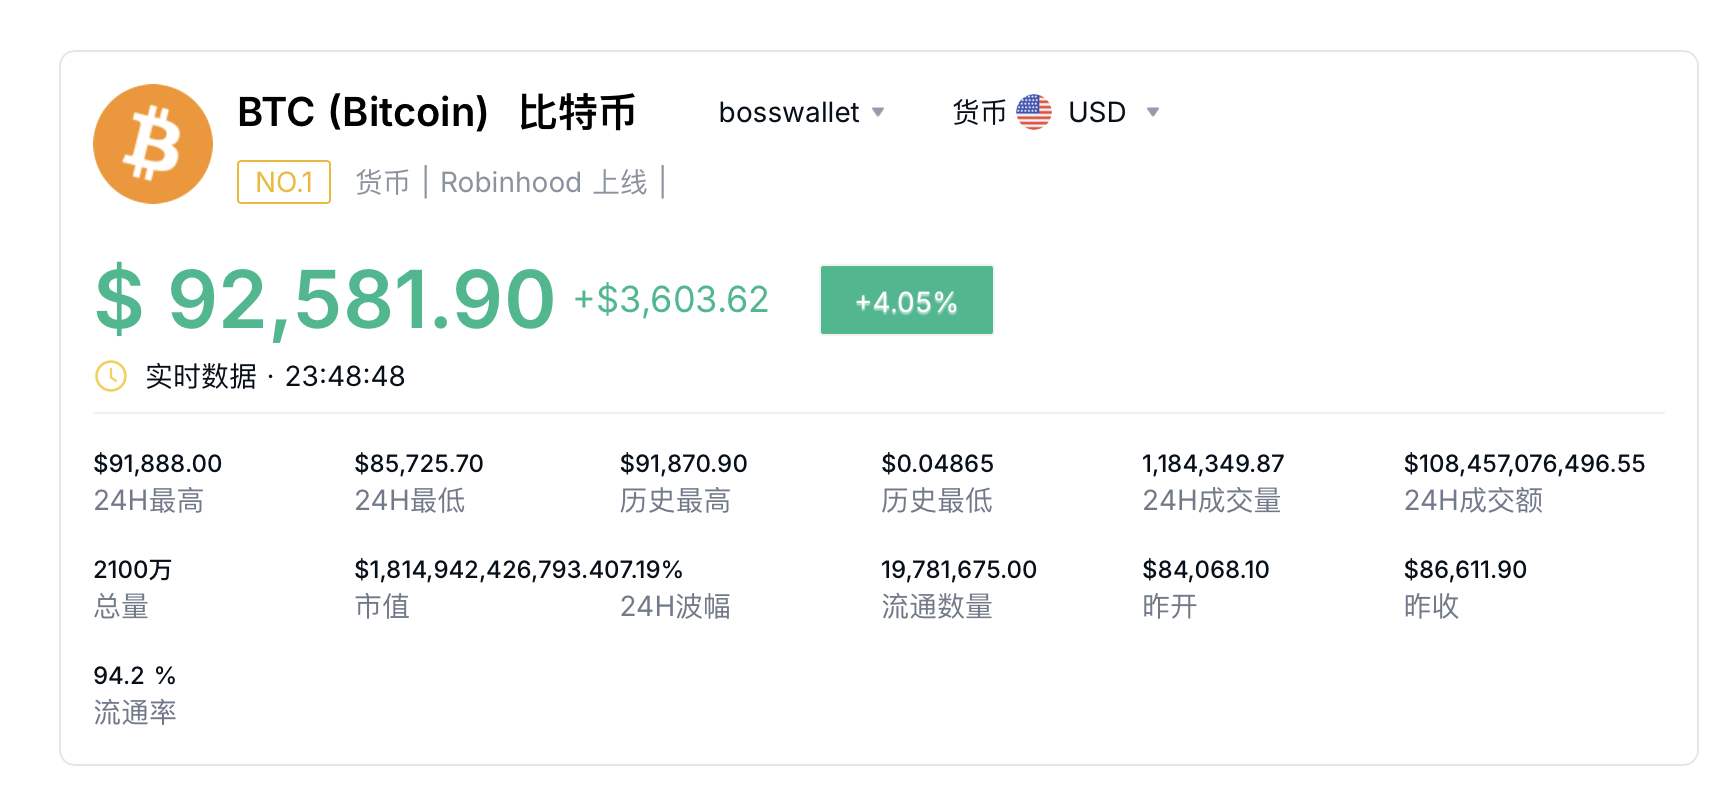Select the 24H最低 value $85,725.70
This screenshot has width=1736, height=808.
[419, 464]
